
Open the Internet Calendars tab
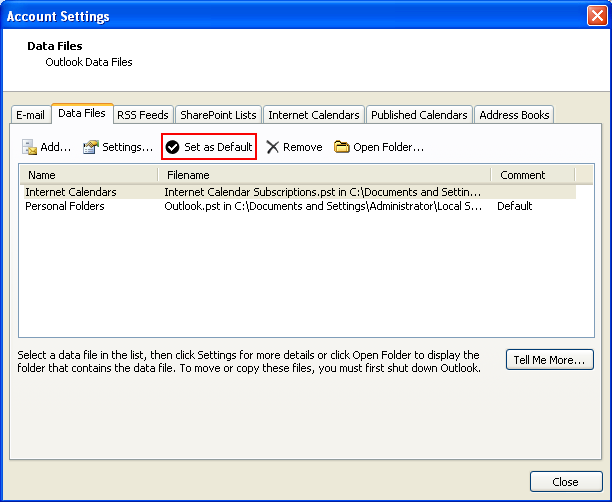coord(314,115)
